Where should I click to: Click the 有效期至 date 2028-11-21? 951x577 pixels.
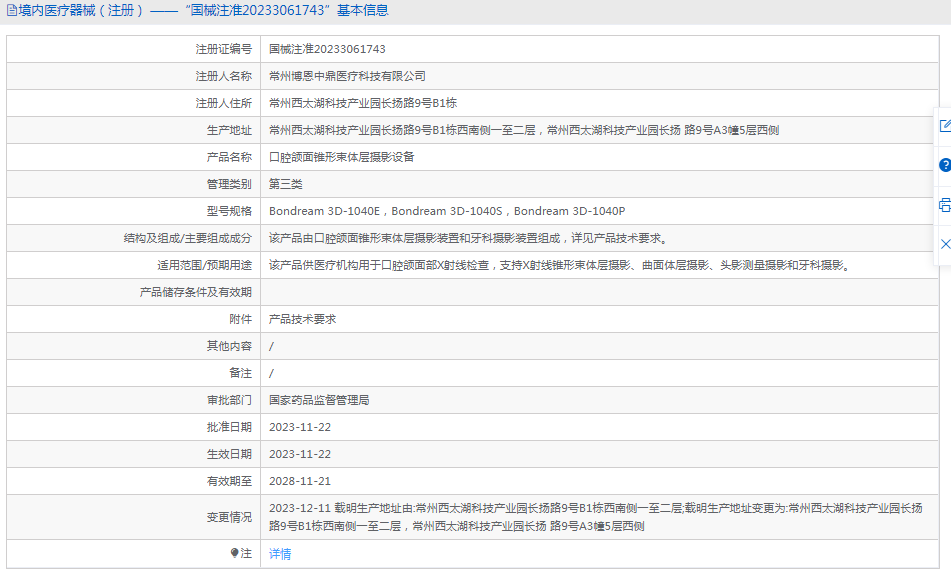click(x=300, y=481)
